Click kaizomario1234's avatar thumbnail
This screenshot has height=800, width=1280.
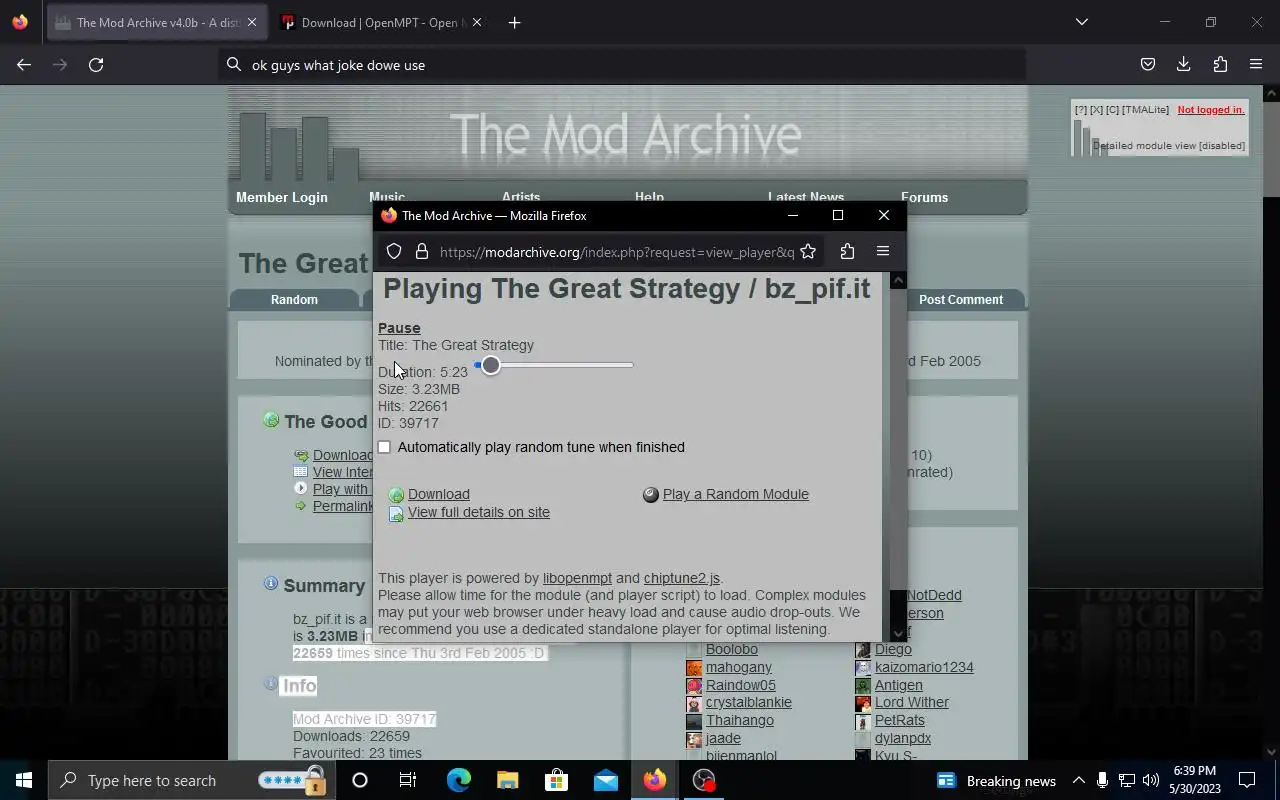863,668
